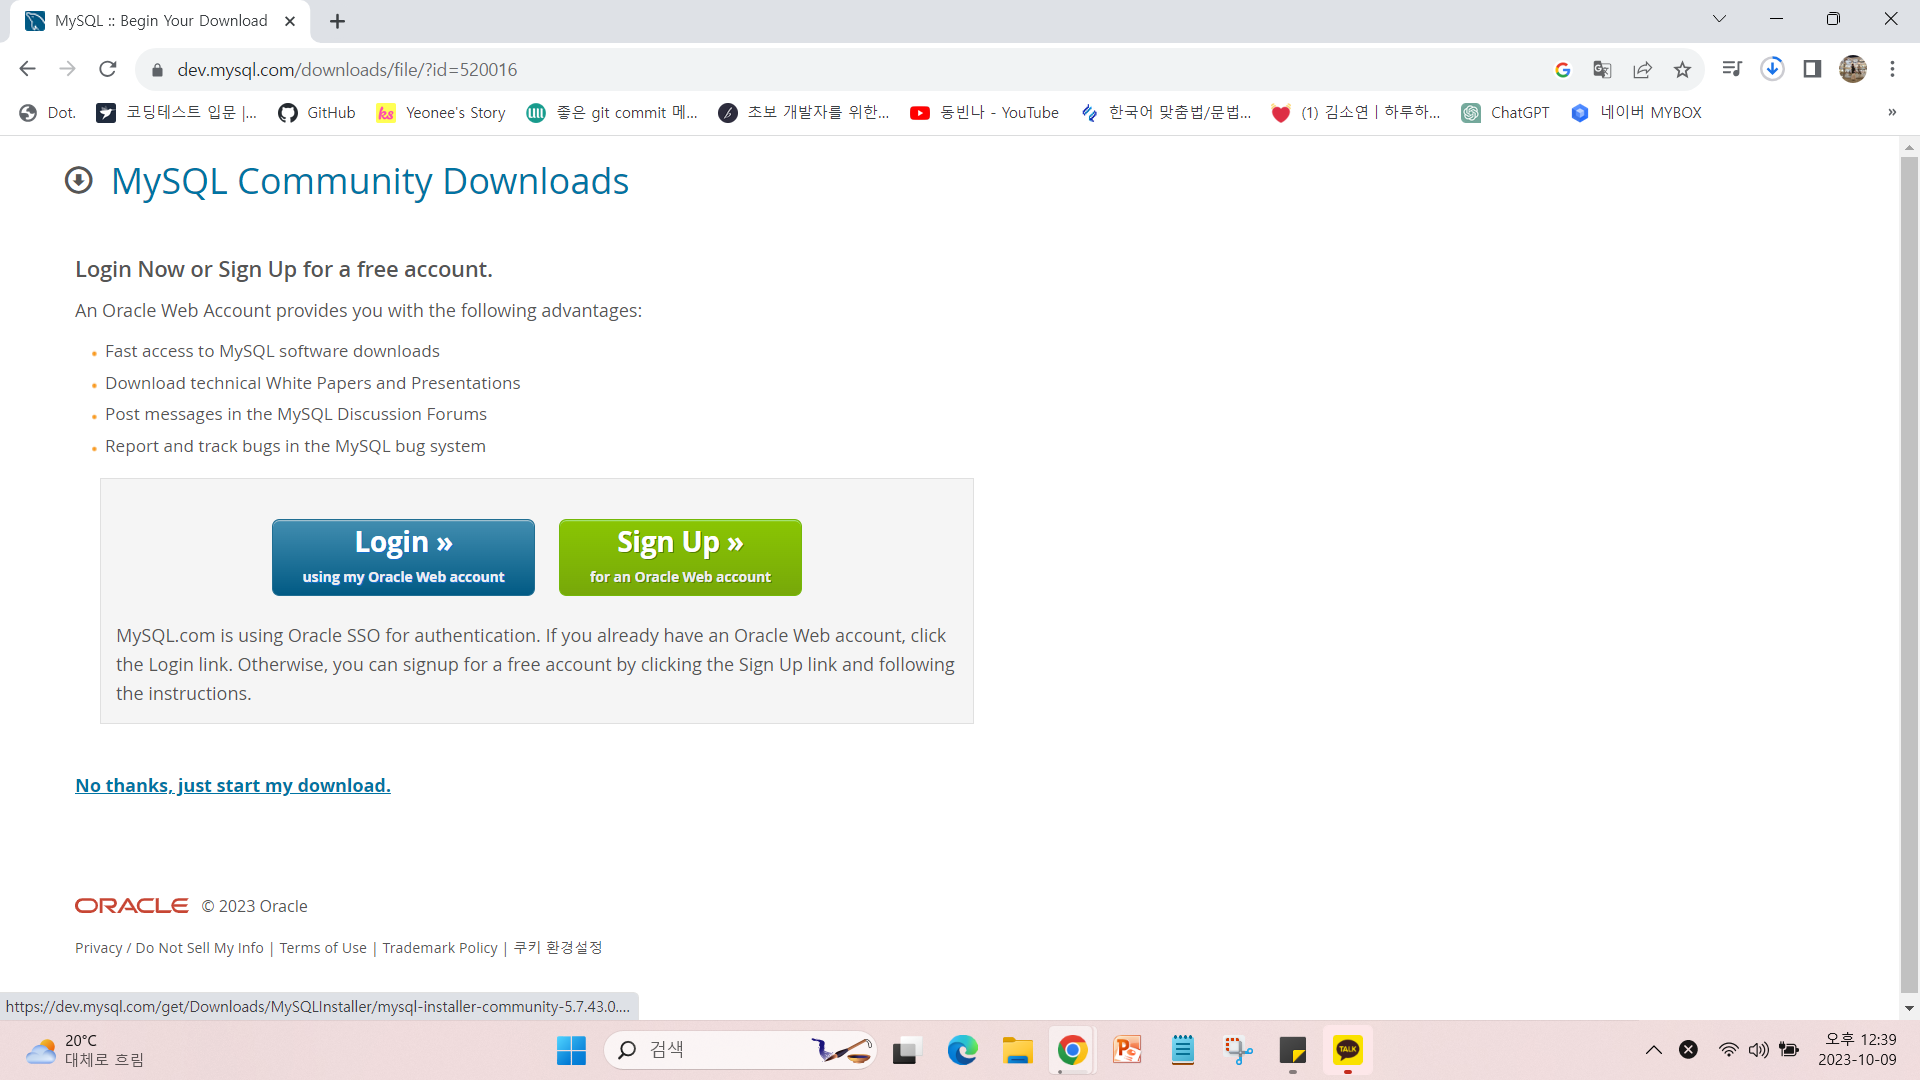Click the page scrollbar down arrow
The width and height of the screenshot is (1920, 1080).
(x=1909, y=1008)
